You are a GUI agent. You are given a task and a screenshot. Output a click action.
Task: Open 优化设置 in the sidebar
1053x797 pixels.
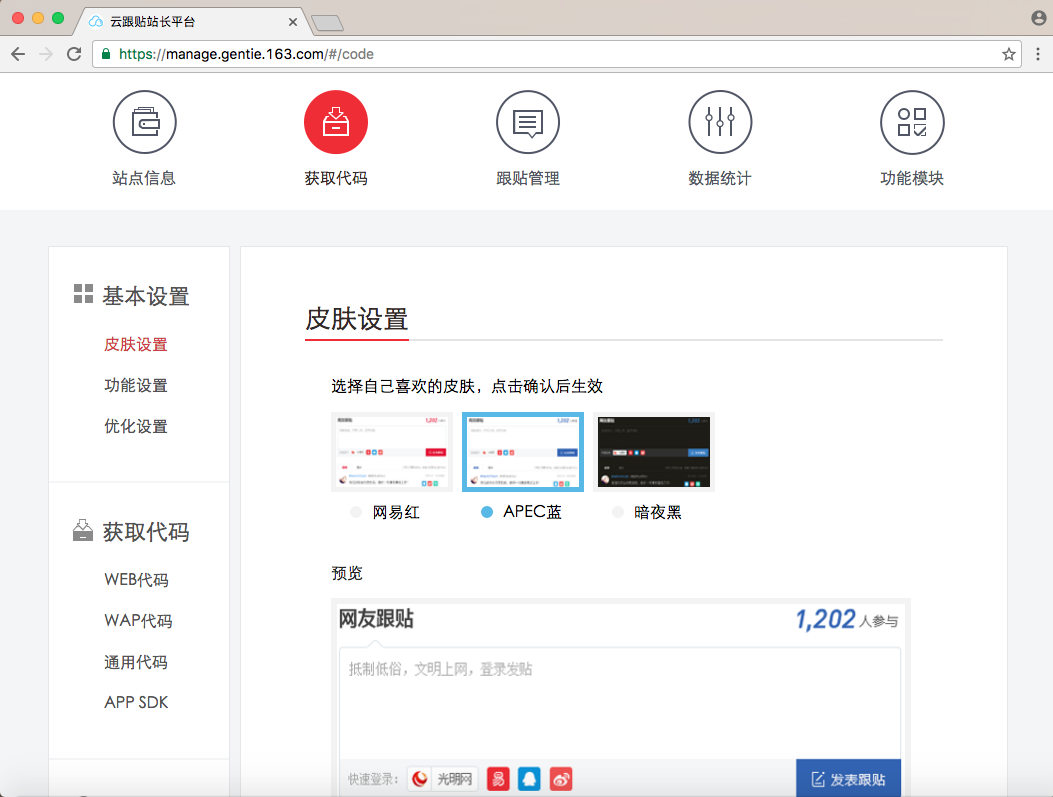136,426
